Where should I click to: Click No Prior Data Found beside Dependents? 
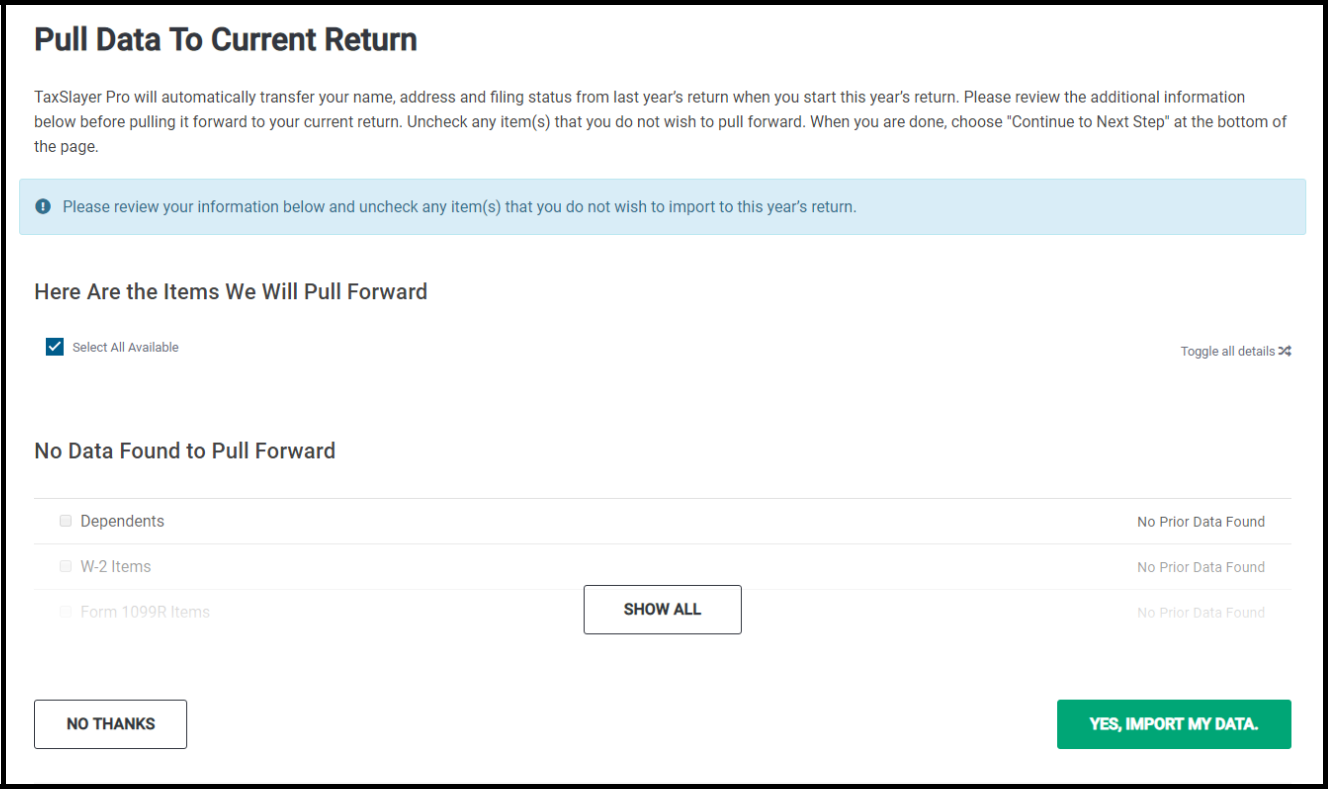[1200, 522]
